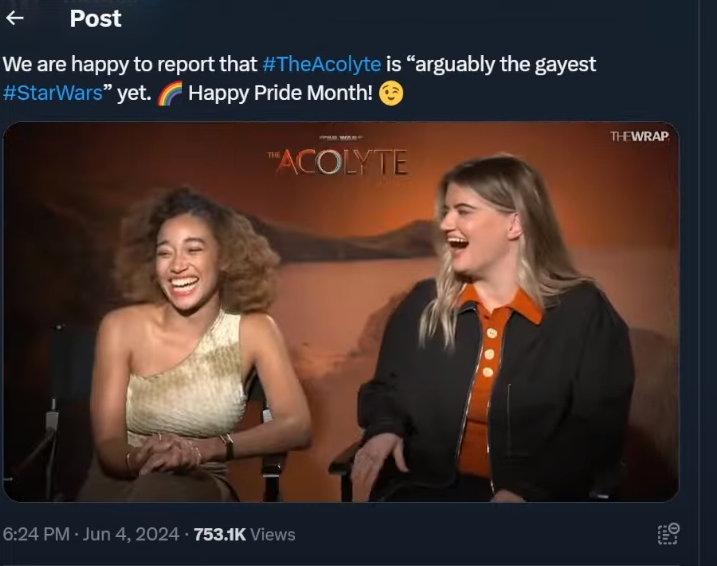Screen dimensions: 717x566
Task: Click the "Happy Pride Month!" text
Action: [x=280, y=93]
